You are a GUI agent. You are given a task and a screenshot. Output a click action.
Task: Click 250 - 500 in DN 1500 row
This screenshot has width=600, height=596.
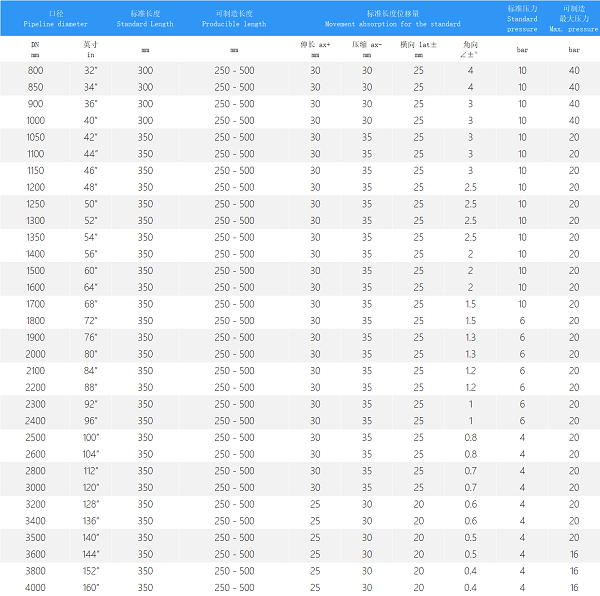[x=234, y=270]
